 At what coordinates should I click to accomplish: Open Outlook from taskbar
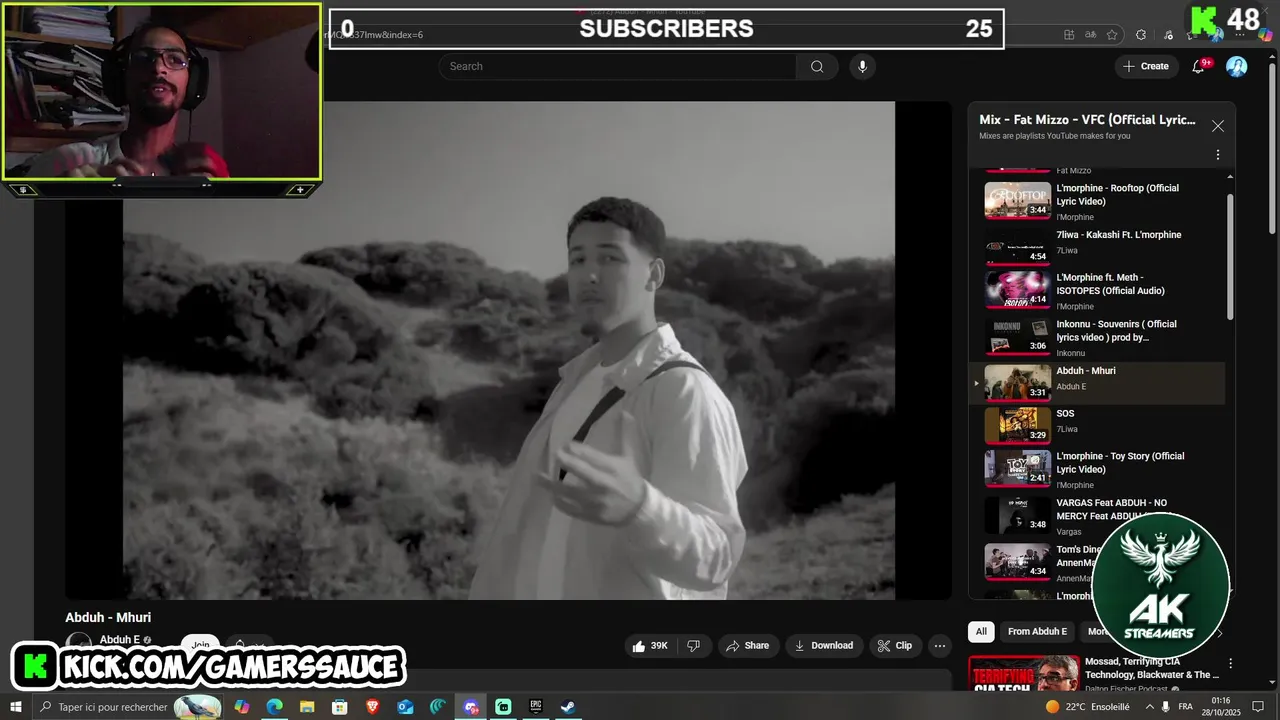coord(405,707)
